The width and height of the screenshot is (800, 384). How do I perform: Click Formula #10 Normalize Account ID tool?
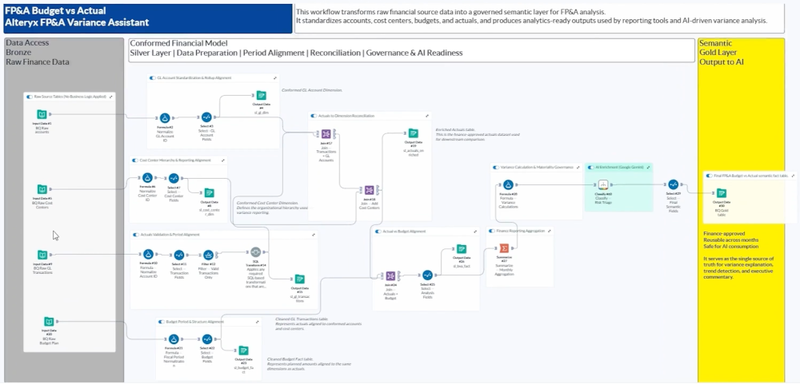point(148,254)
